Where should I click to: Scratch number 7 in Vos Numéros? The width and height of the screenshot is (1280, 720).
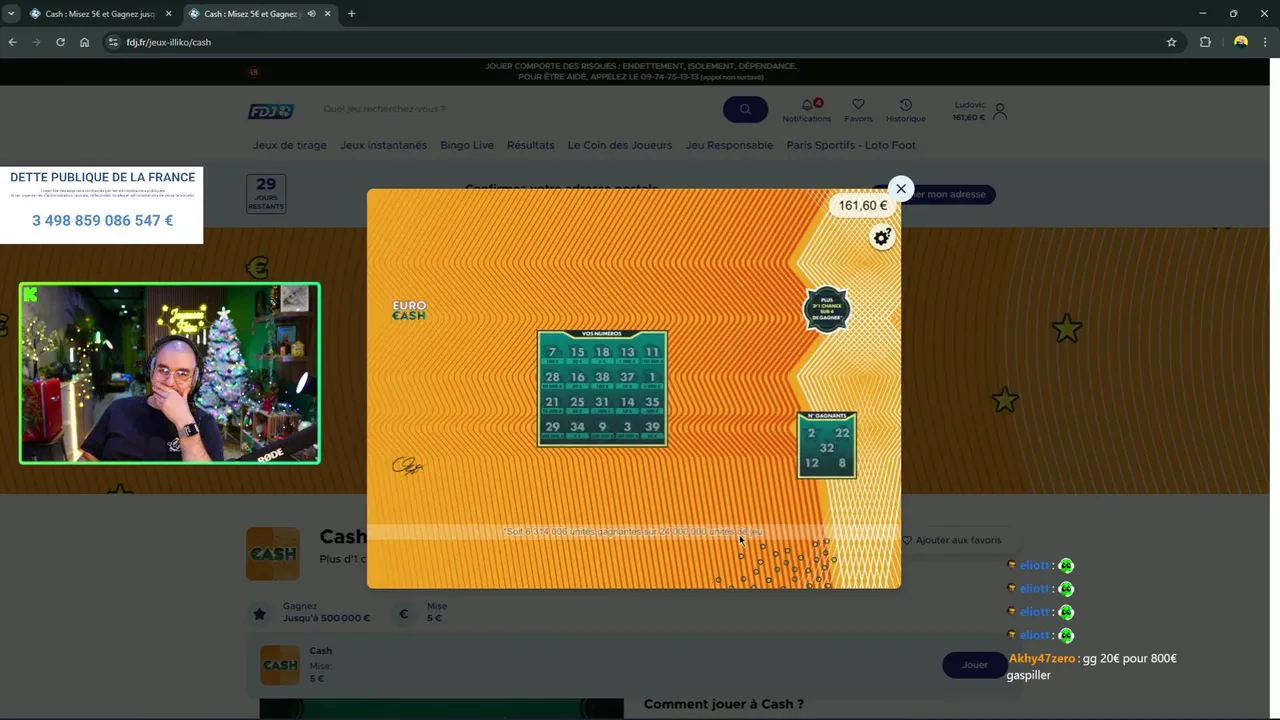coord(552,354)
